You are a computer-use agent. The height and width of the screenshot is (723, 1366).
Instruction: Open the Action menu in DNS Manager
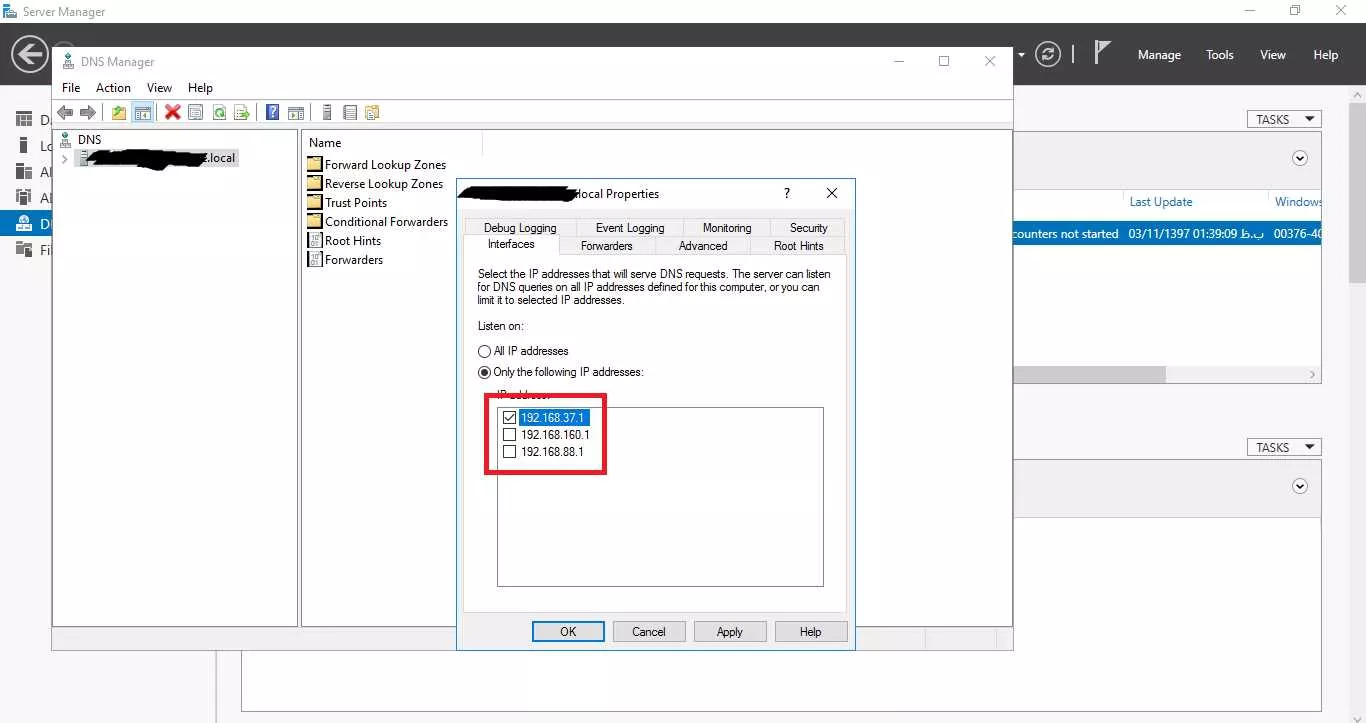(113, 88)
